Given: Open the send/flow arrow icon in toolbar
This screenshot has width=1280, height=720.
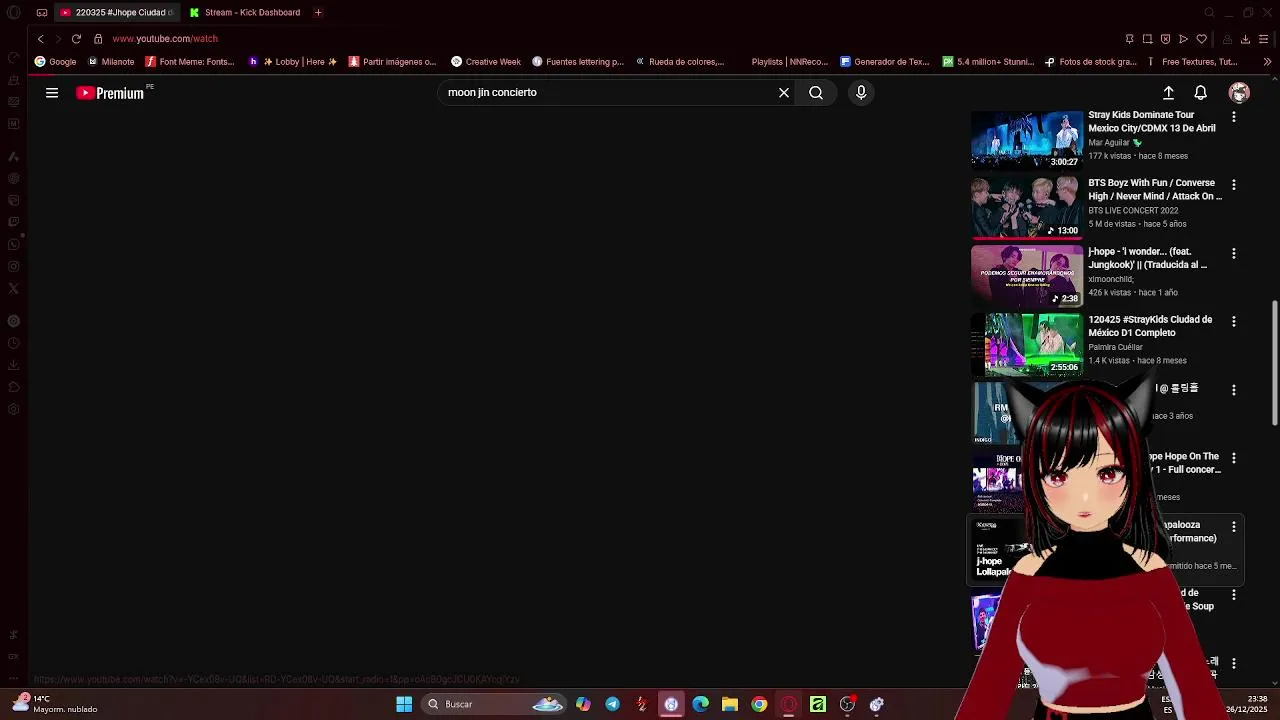Looking at the screenshot, I should 1183,39.
